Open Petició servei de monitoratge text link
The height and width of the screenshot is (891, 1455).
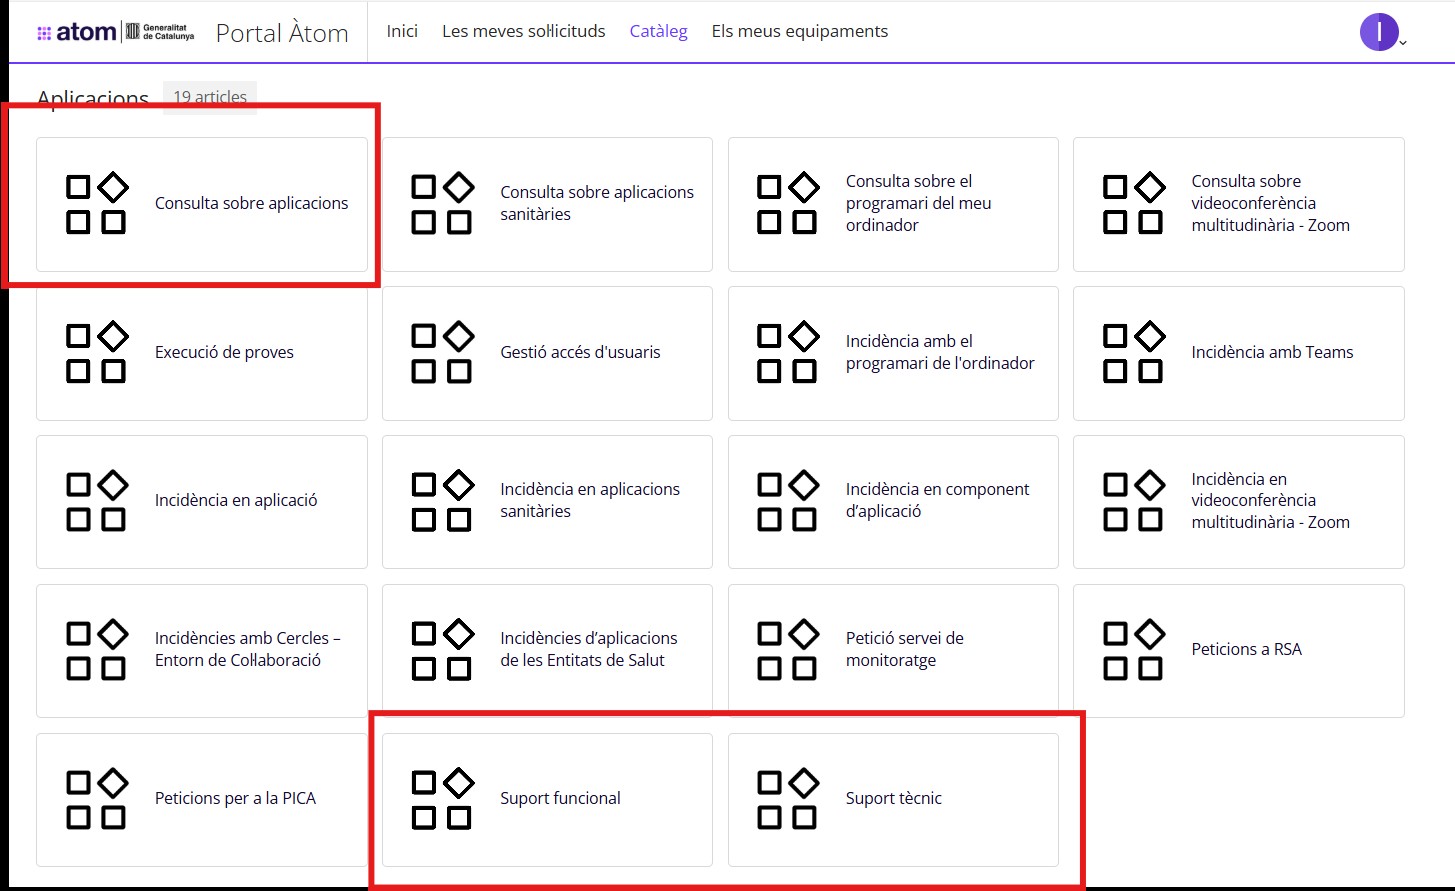pyautogui.click(x=904, y=649)
